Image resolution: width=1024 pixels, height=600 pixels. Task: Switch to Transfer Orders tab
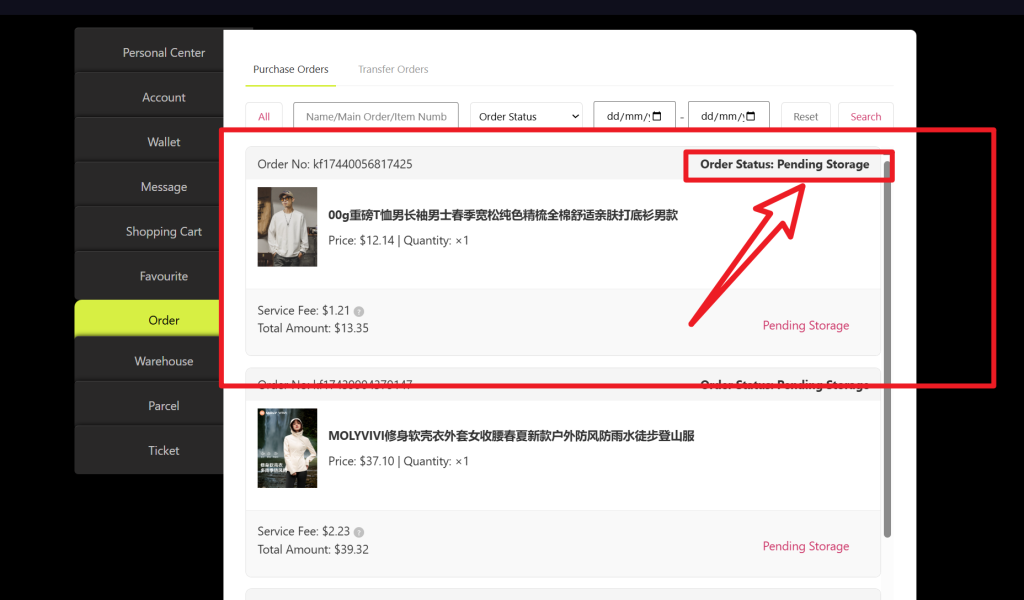[393, 69]
